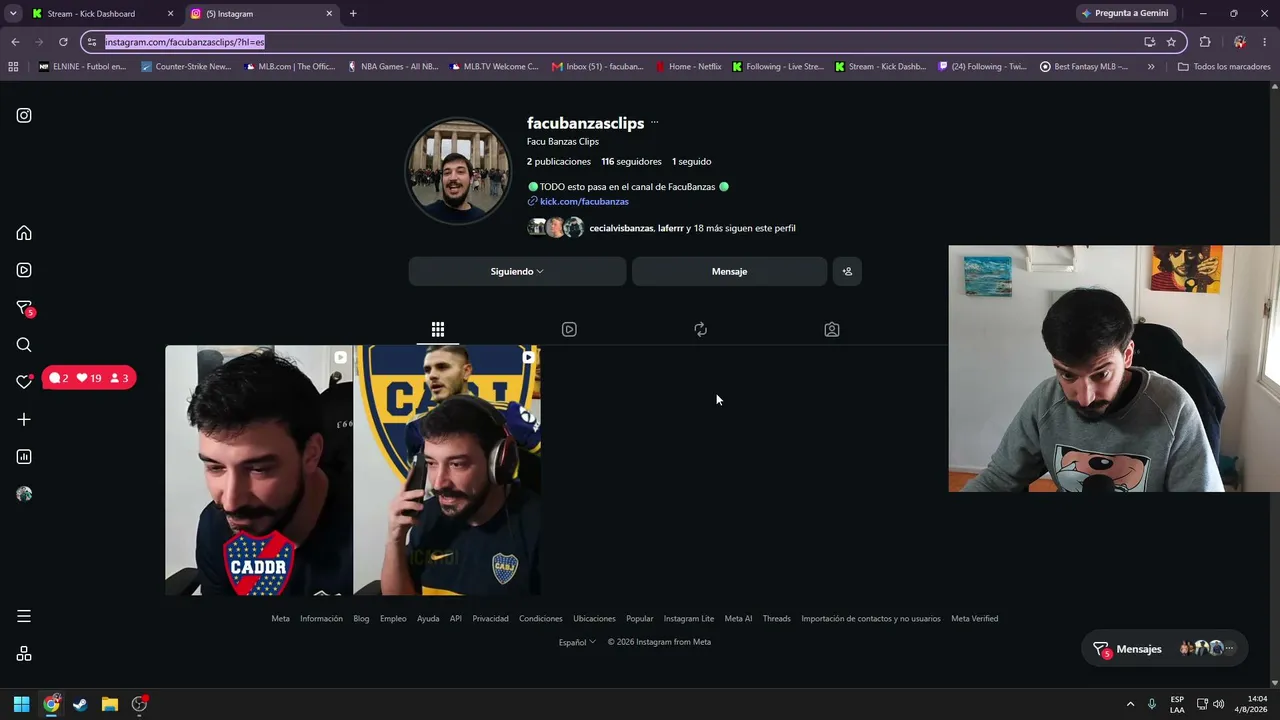The height and width of the screenshot is (720, 1280).
Task: Select the posts grid tab
Action: (438, 329)
